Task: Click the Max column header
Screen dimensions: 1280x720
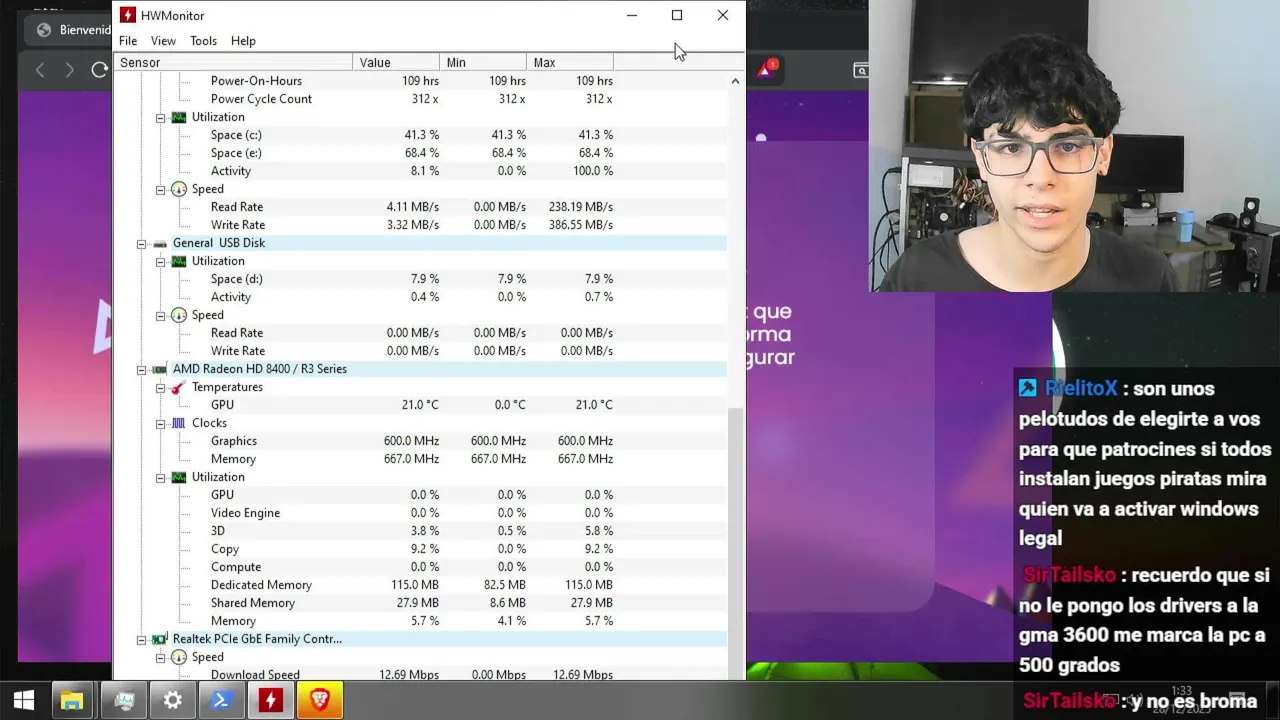Action: [x=570, y=62]
